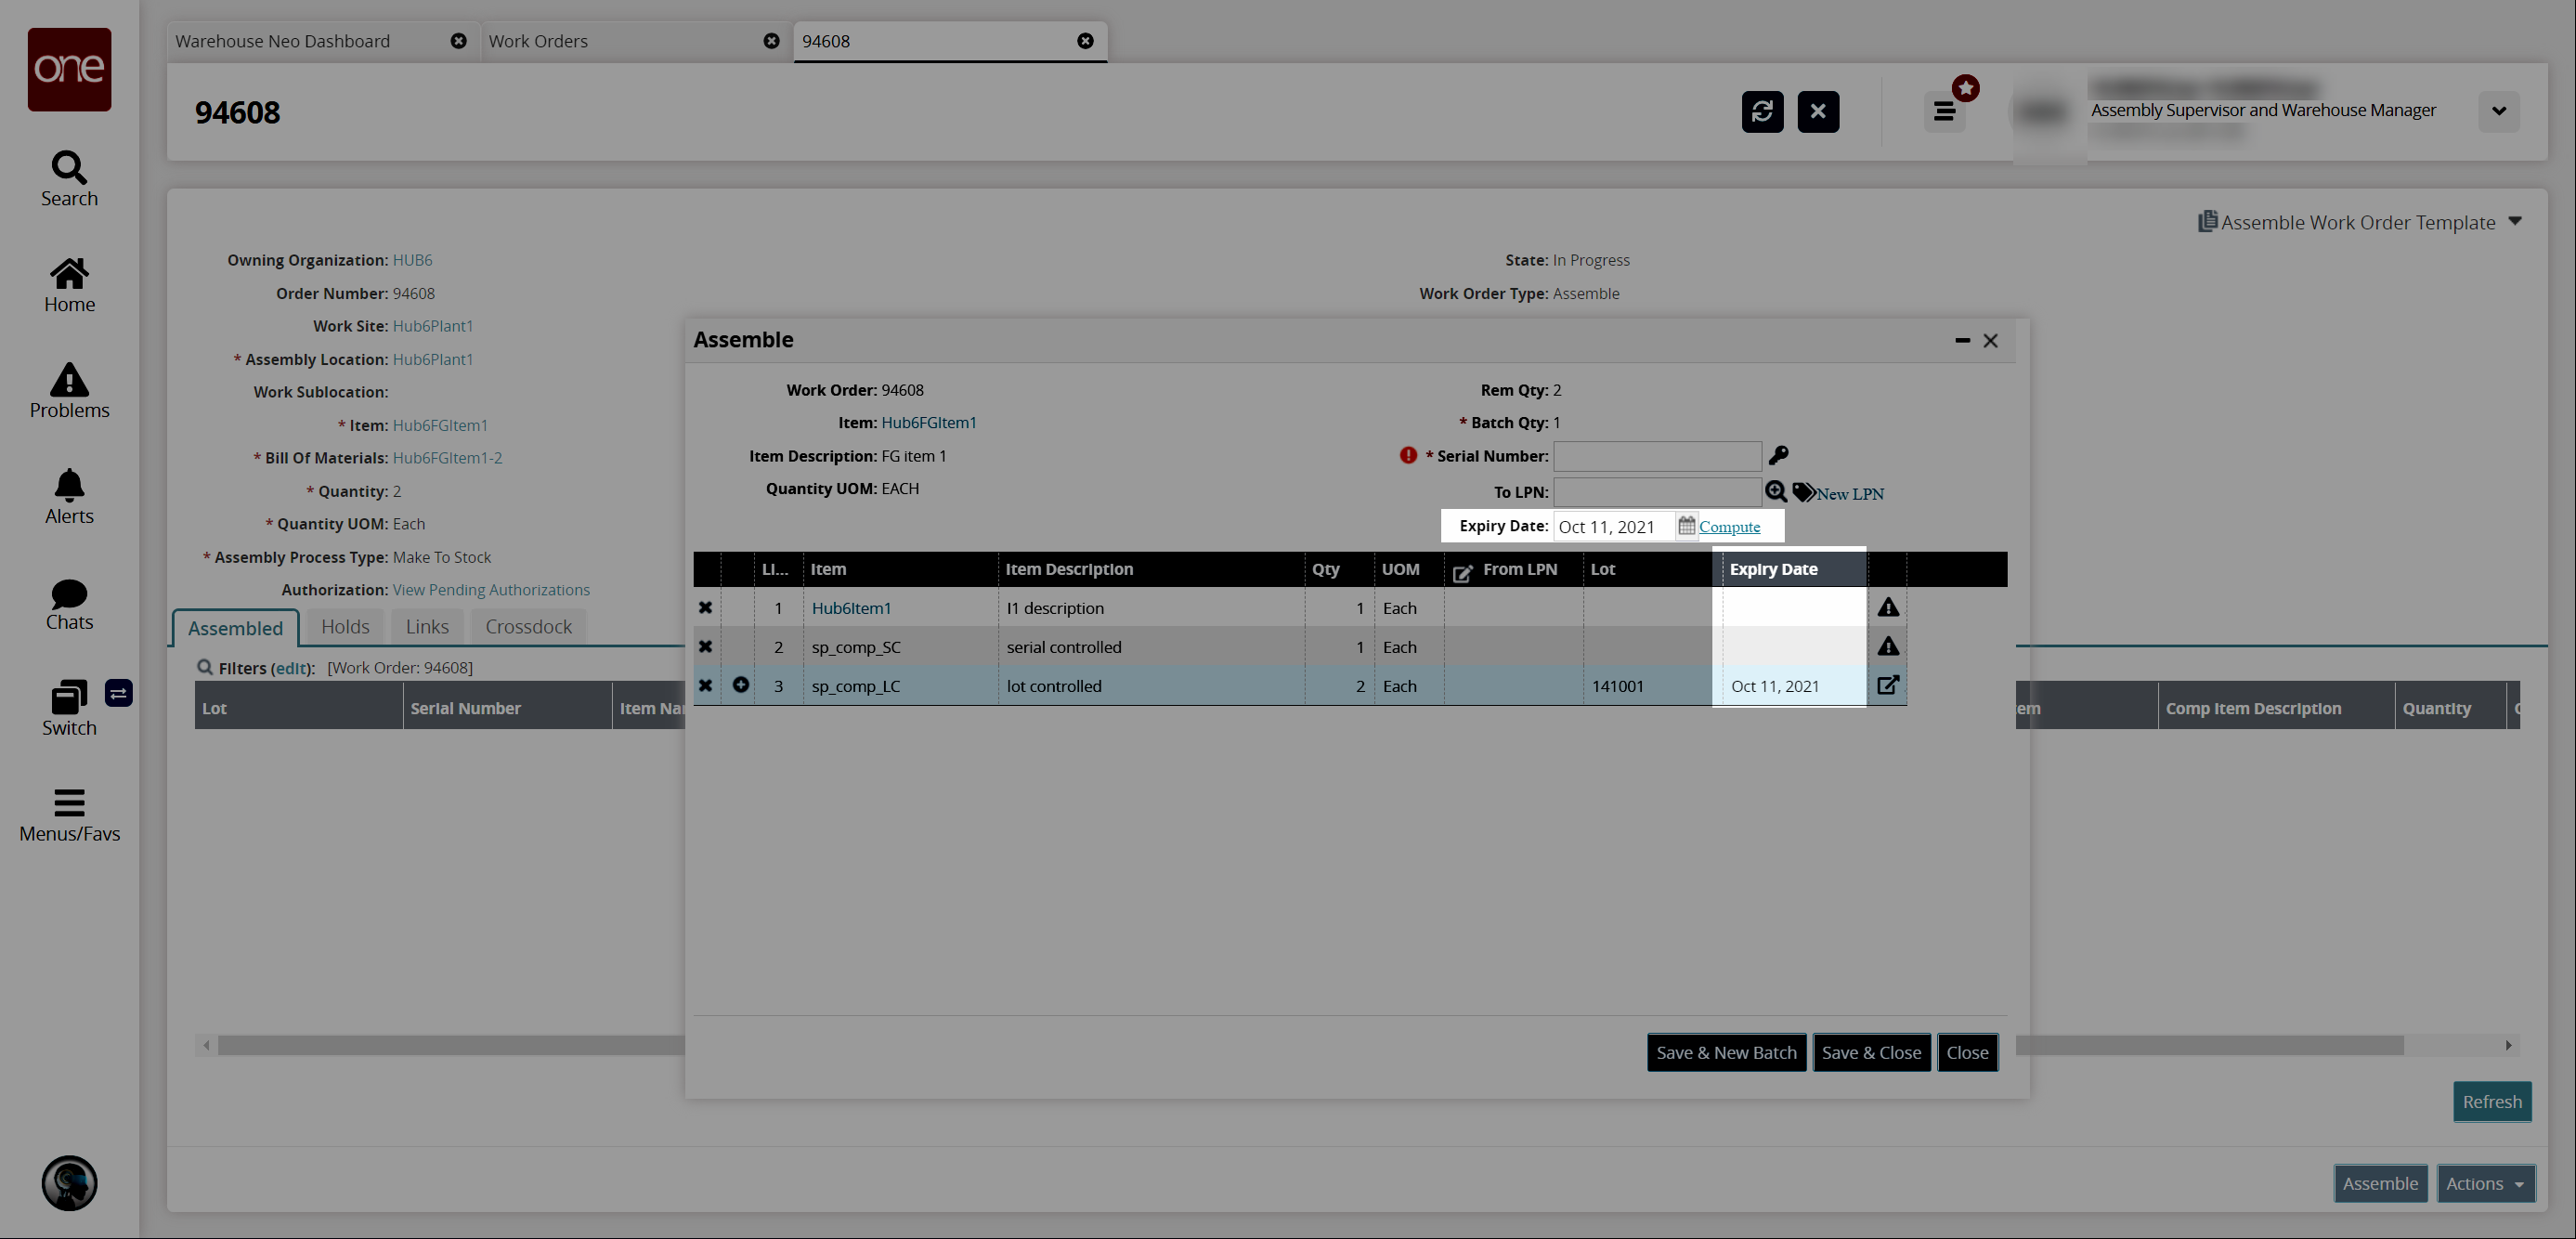
Task: Click the To LPN search magnifier icon
Action: (x=1775, y=491)
